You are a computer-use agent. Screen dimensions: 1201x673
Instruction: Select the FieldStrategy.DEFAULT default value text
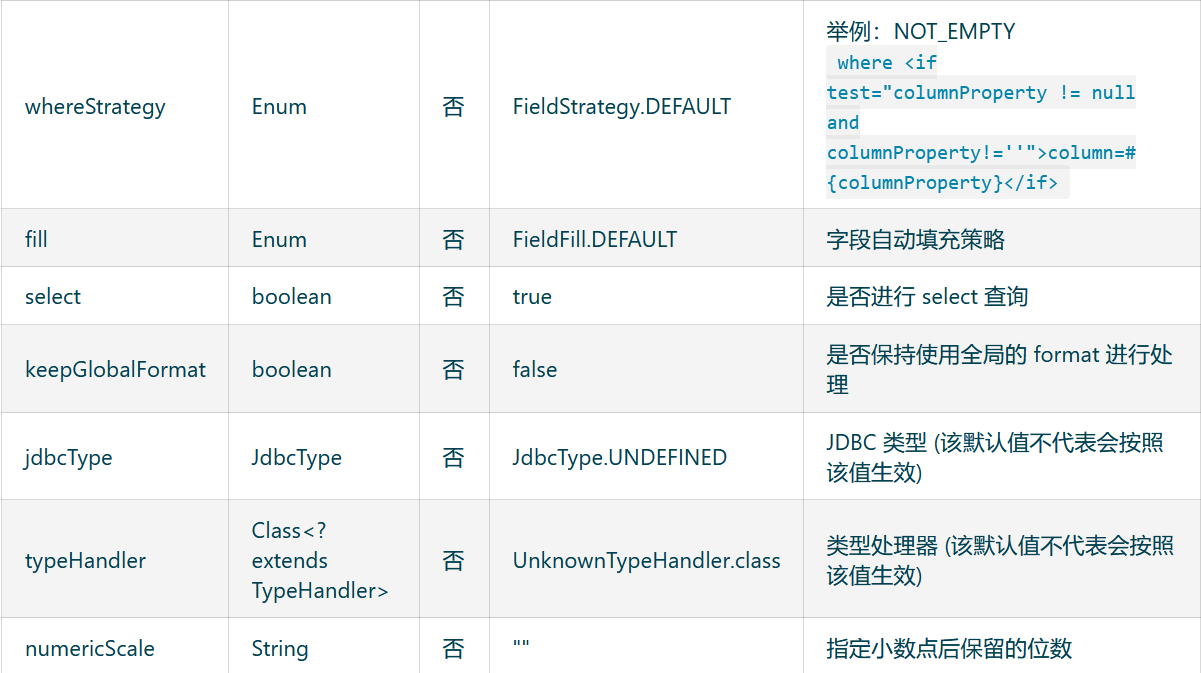point(621,107)
